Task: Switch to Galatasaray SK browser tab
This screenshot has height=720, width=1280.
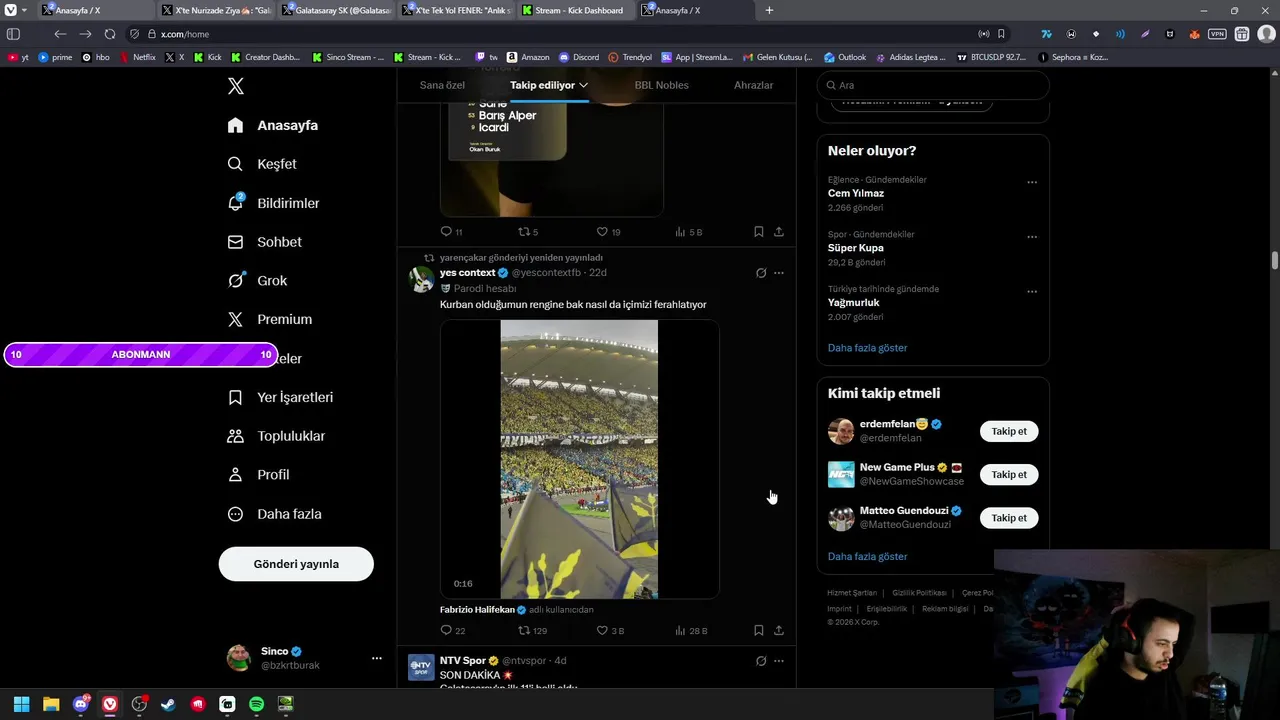Action: 337,10
